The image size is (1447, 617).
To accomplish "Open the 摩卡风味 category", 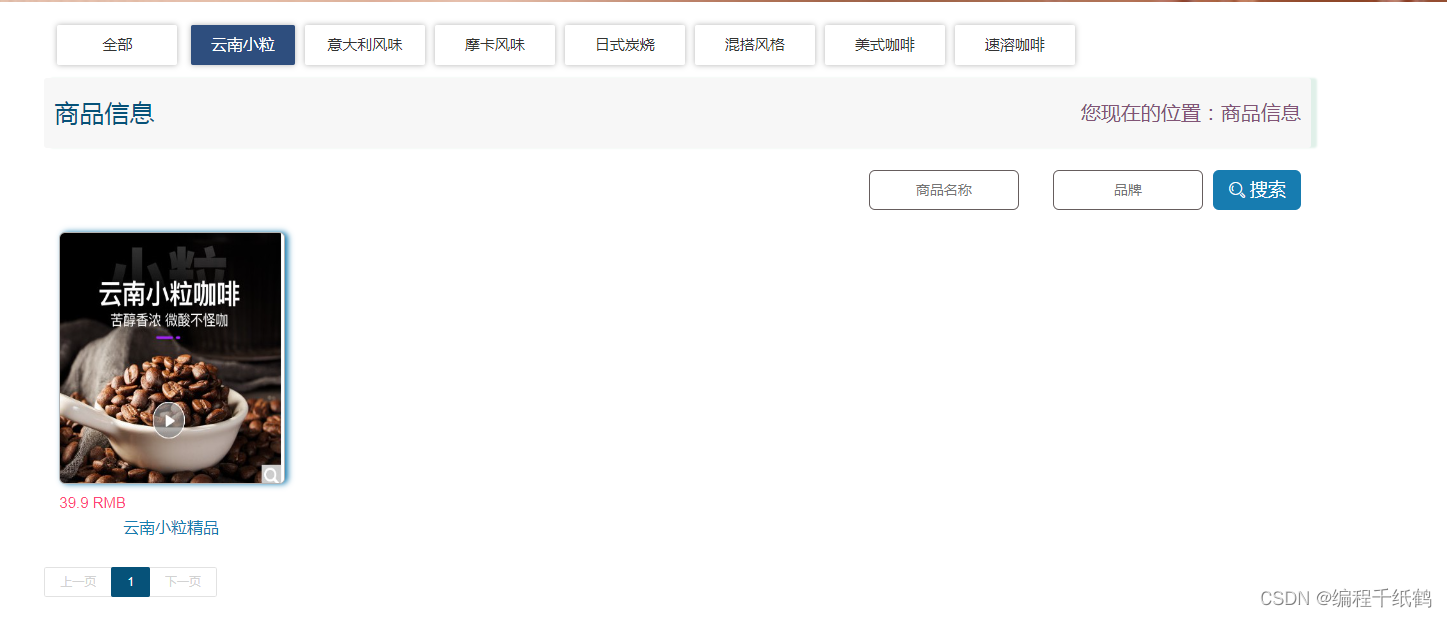I will click(x=495, y=45).
